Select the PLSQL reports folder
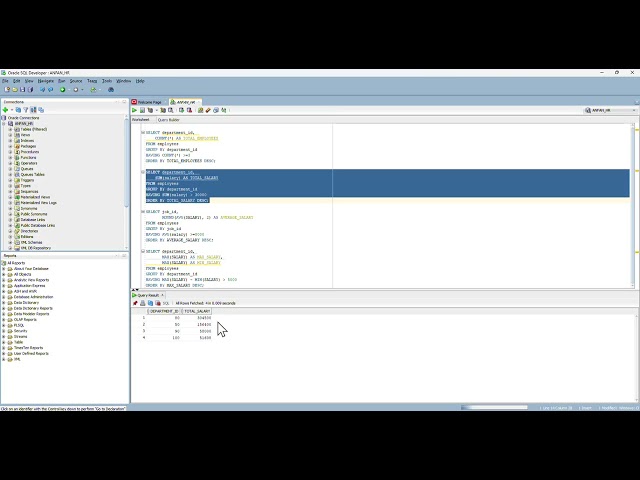Image resolution: width=640 pixels, height=480 pixels. click(19, 326)
